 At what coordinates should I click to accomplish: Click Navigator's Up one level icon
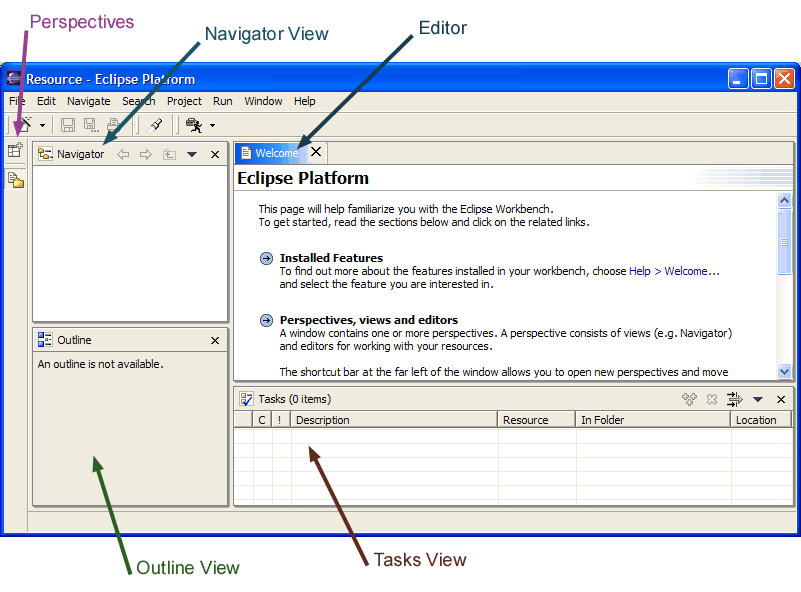pyautogui.click(x=169, y=154)
